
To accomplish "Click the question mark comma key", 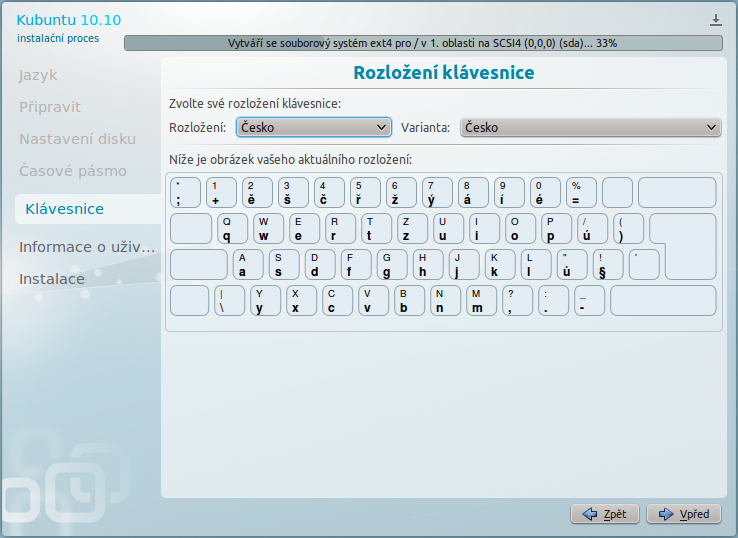I will pyautogui.click(x=517, y=300).
